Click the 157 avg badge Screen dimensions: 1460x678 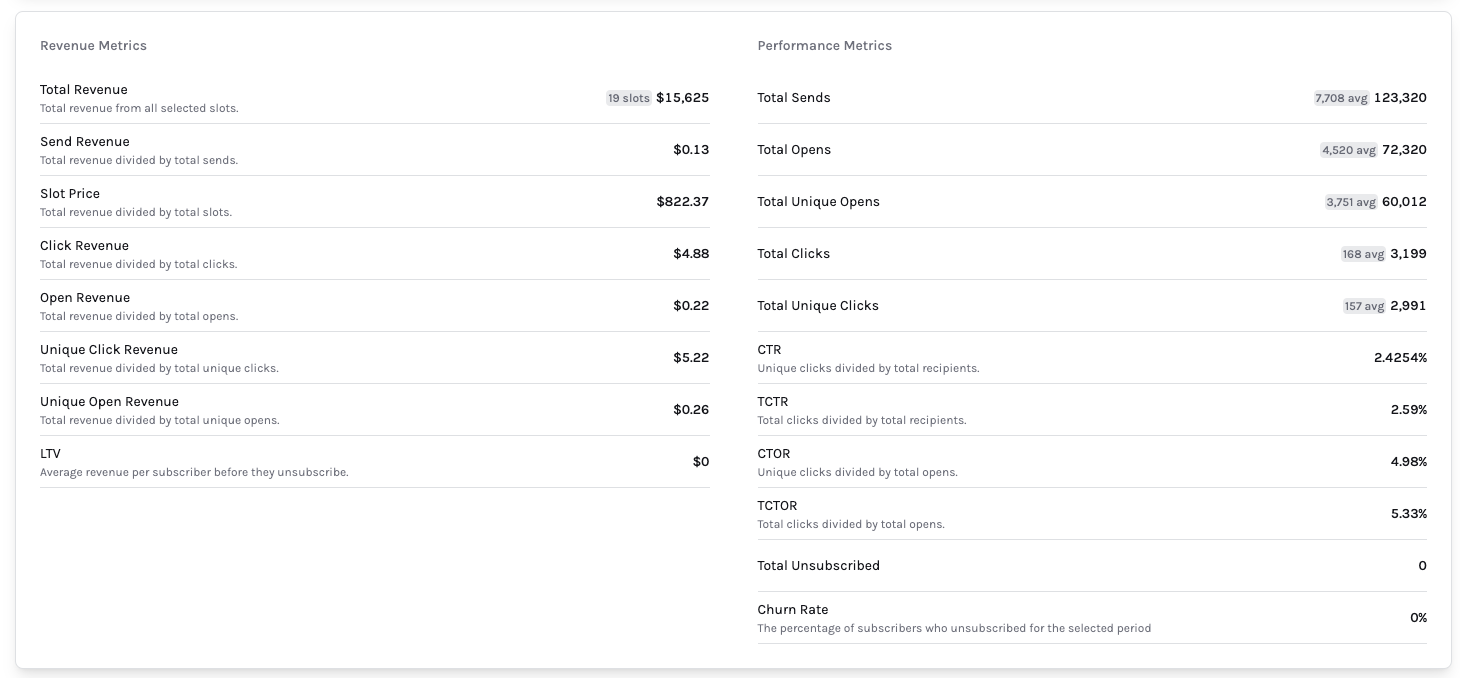click(x=1364, y=306)
